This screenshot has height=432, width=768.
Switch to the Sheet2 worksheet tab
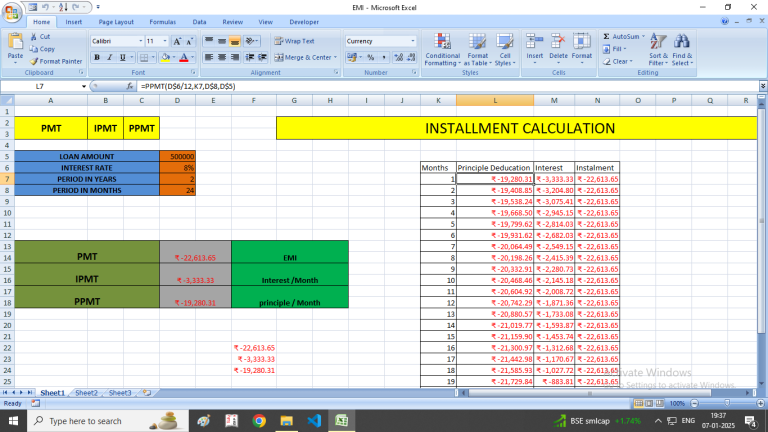(86, 393)
